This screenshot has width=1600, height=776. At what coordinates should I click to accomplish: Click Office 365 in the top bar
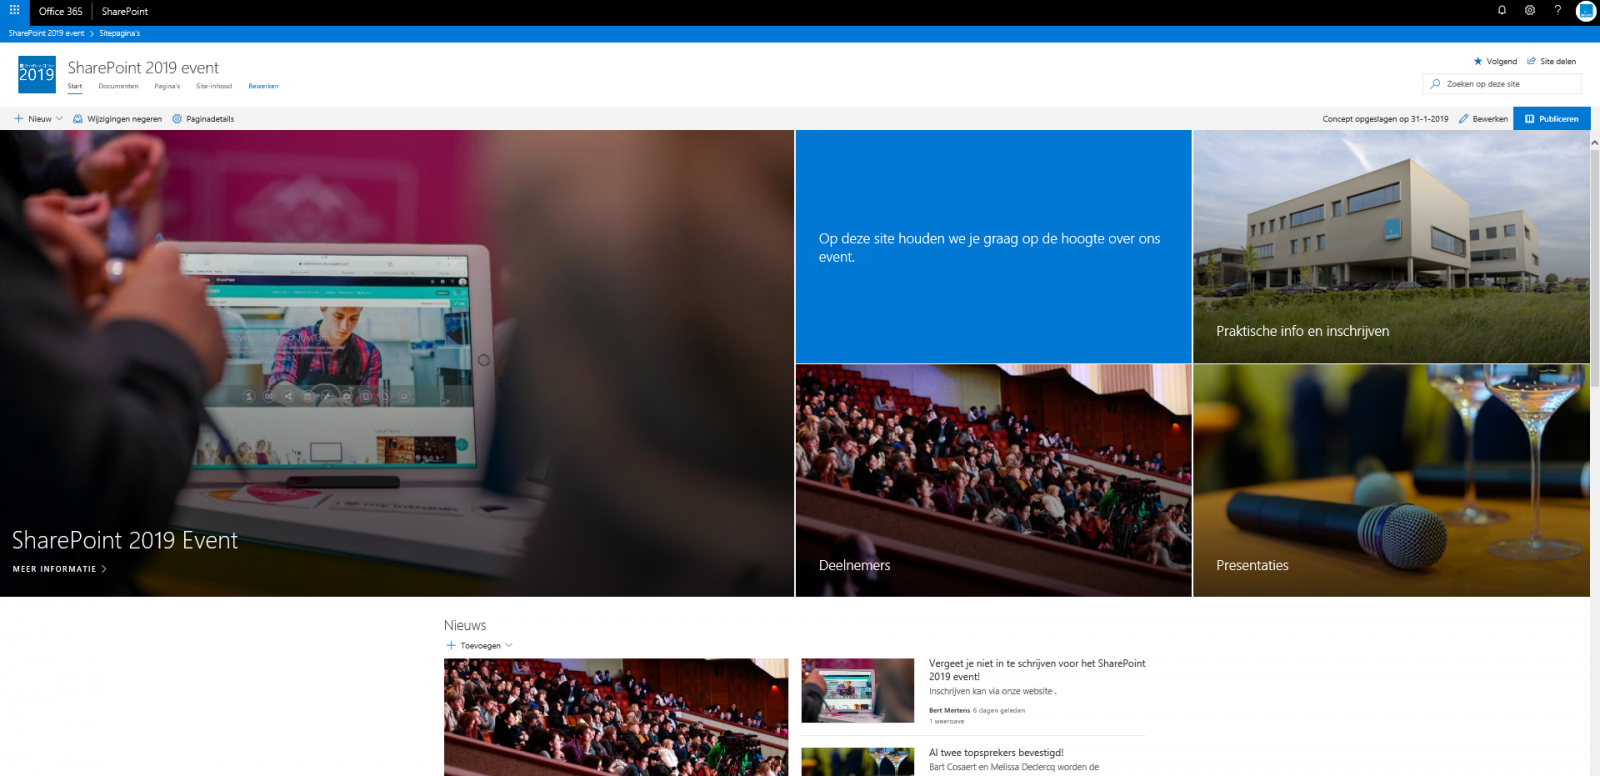(60, 11)
